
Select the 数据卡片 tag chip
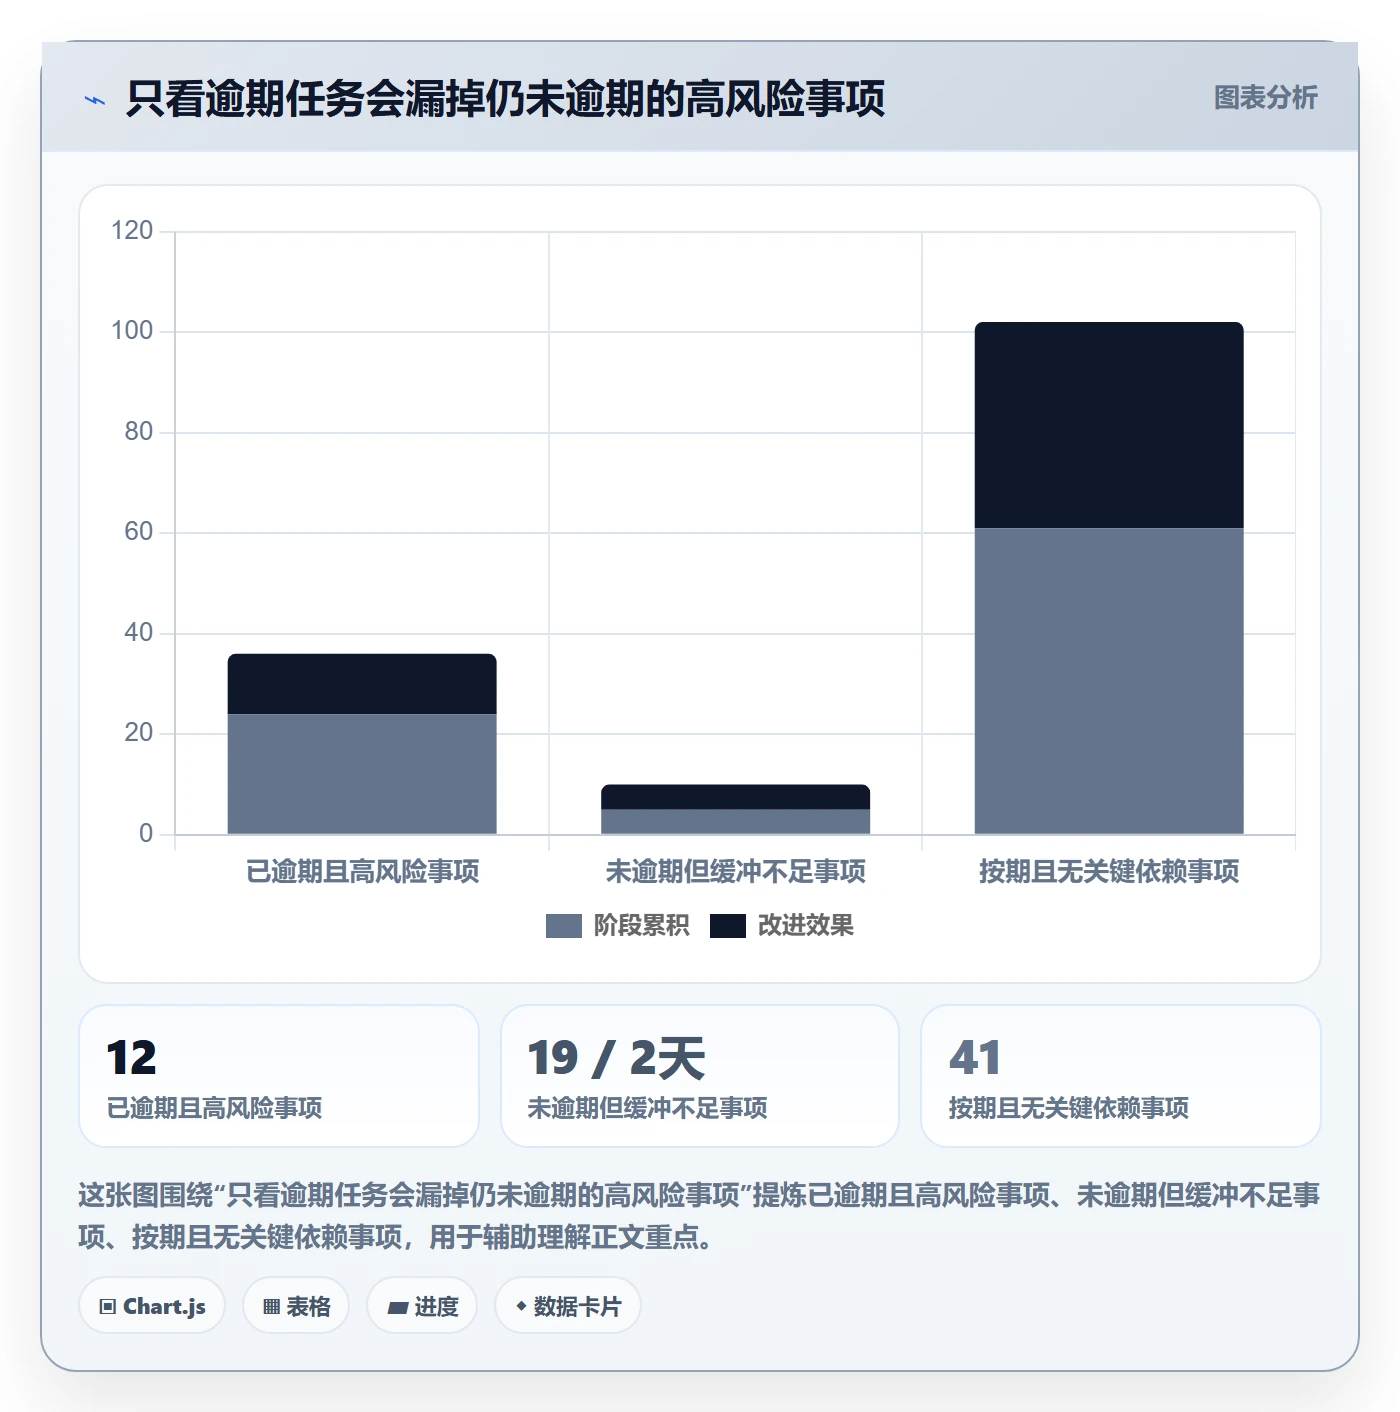click(568, 1306)
